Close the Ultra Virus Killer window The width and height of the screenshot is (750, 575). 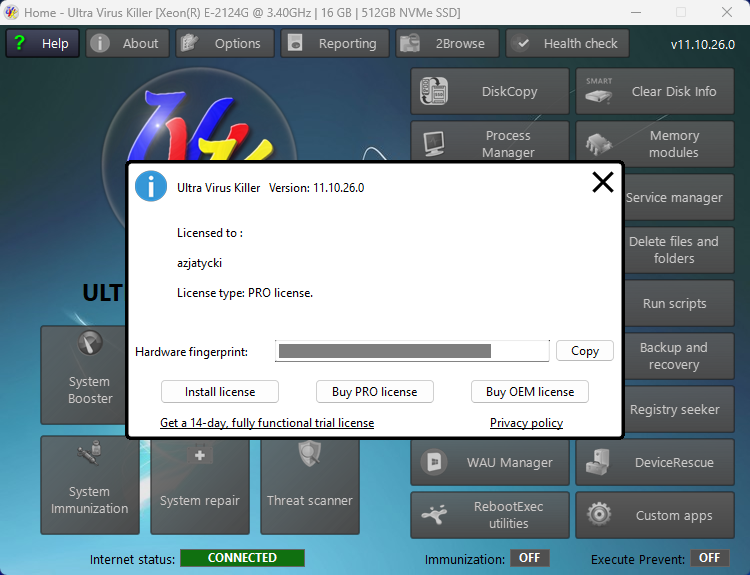click(727, 12)
